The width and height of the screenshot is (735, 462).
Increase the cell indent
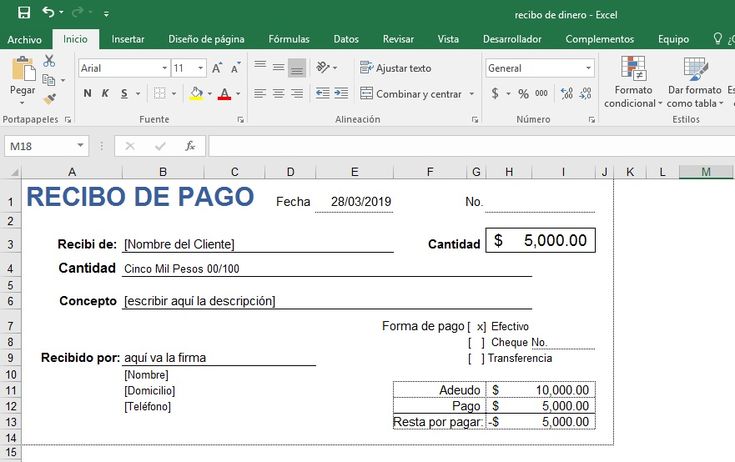[x=341, y=93]
